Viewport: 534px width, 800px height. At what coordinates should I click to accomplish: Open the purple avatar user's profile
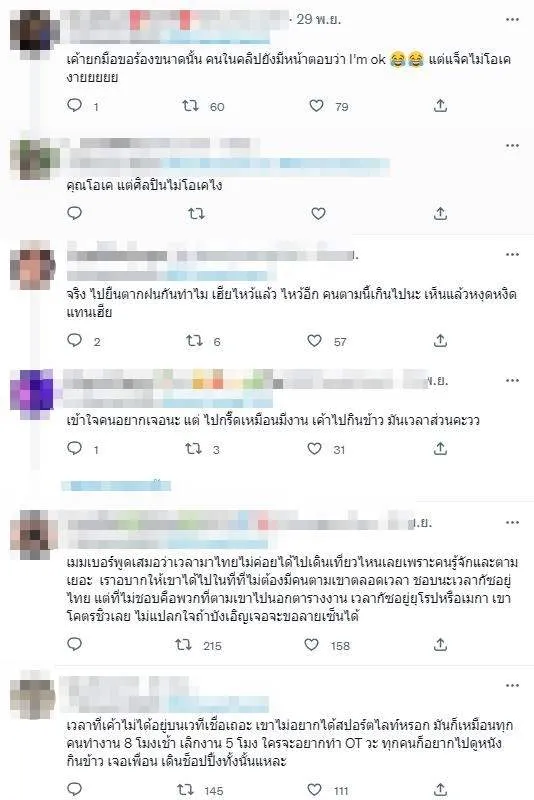[x=32, y=393]
